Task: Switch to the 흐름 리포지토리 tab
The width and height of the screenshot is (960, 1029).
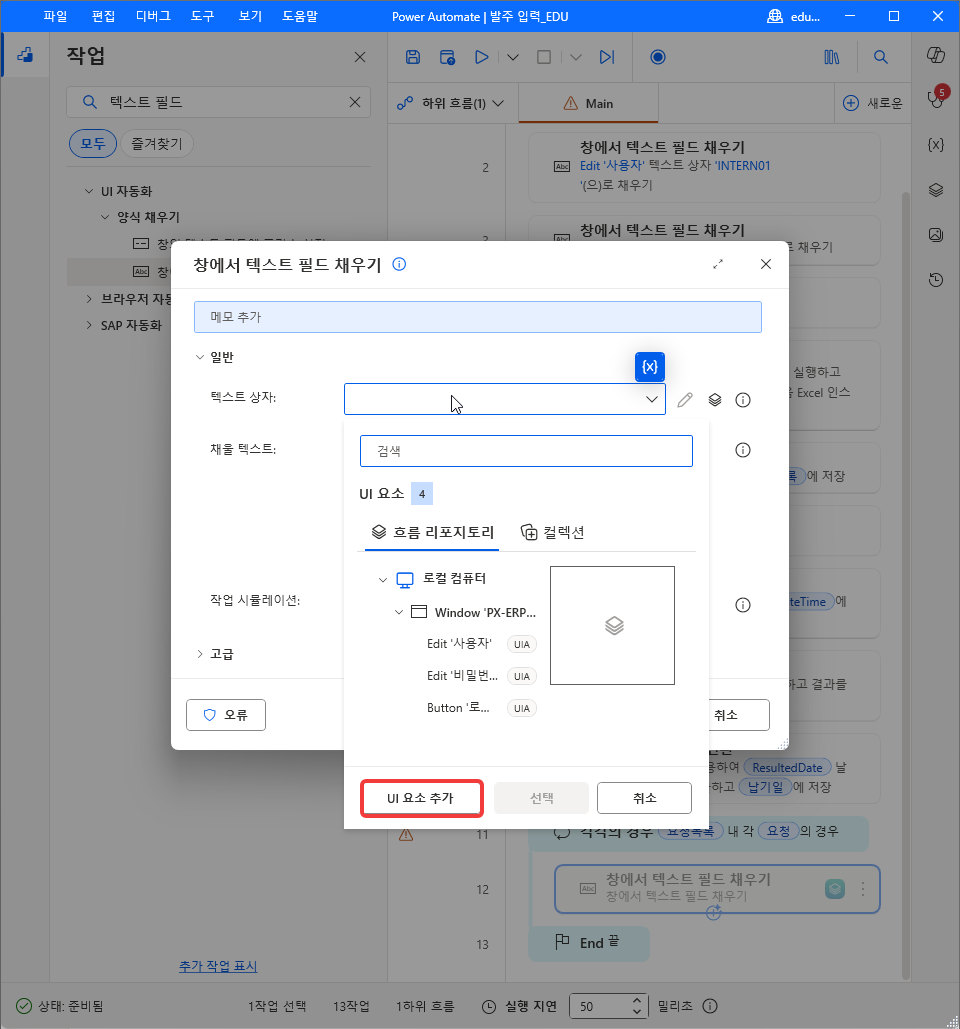Action: pos(432,532)
